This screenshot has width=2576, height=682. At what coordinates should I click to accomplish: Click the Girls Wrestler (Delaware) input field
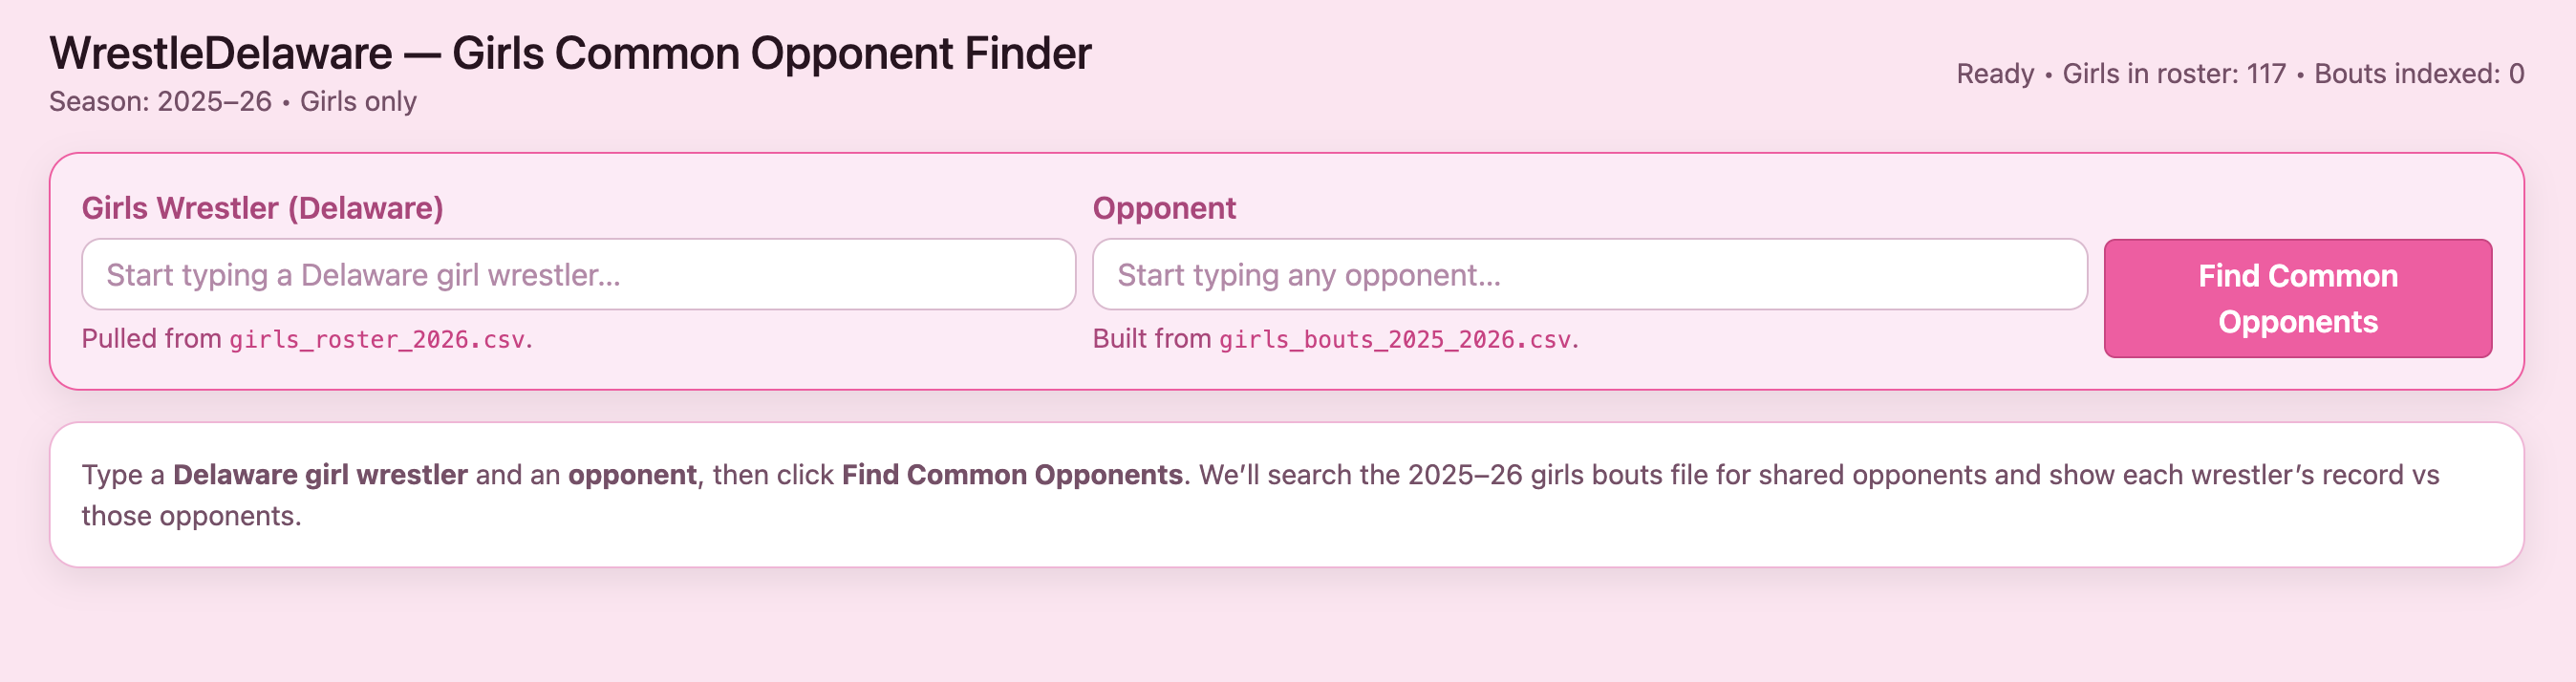click(x=580, y=274)
